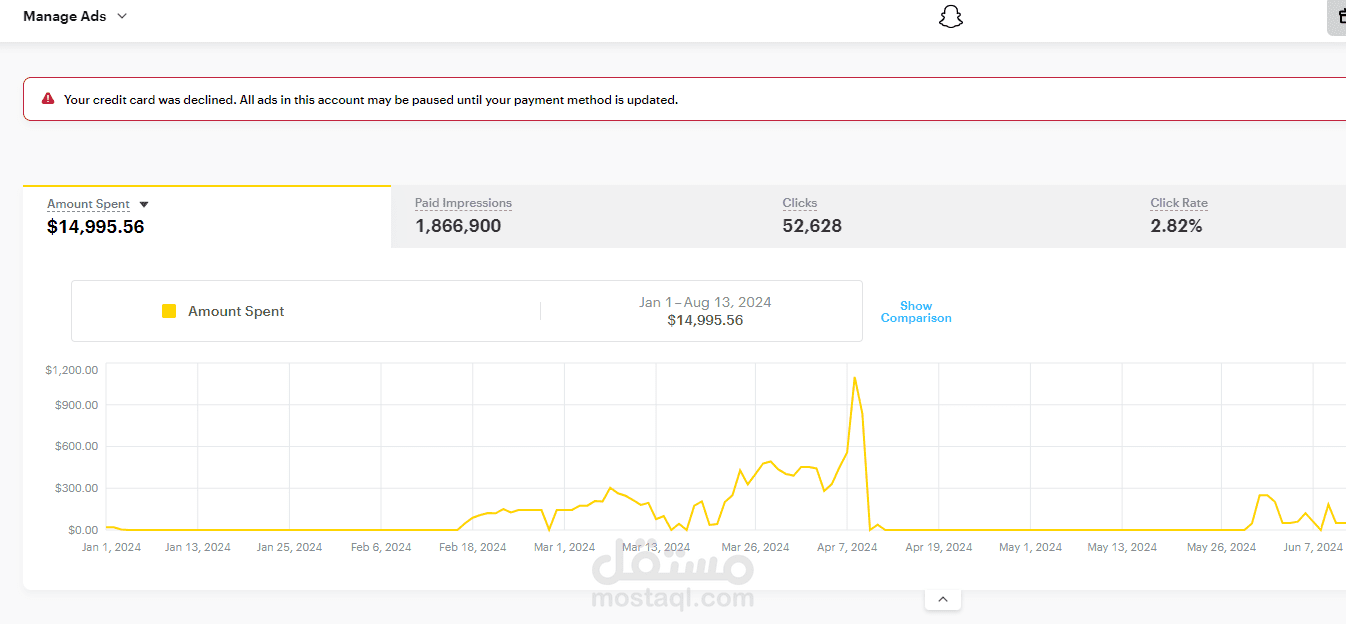Click the May 1, 2024 axis label
This screenshot has height=624, width=1346.
(1031, 547)
